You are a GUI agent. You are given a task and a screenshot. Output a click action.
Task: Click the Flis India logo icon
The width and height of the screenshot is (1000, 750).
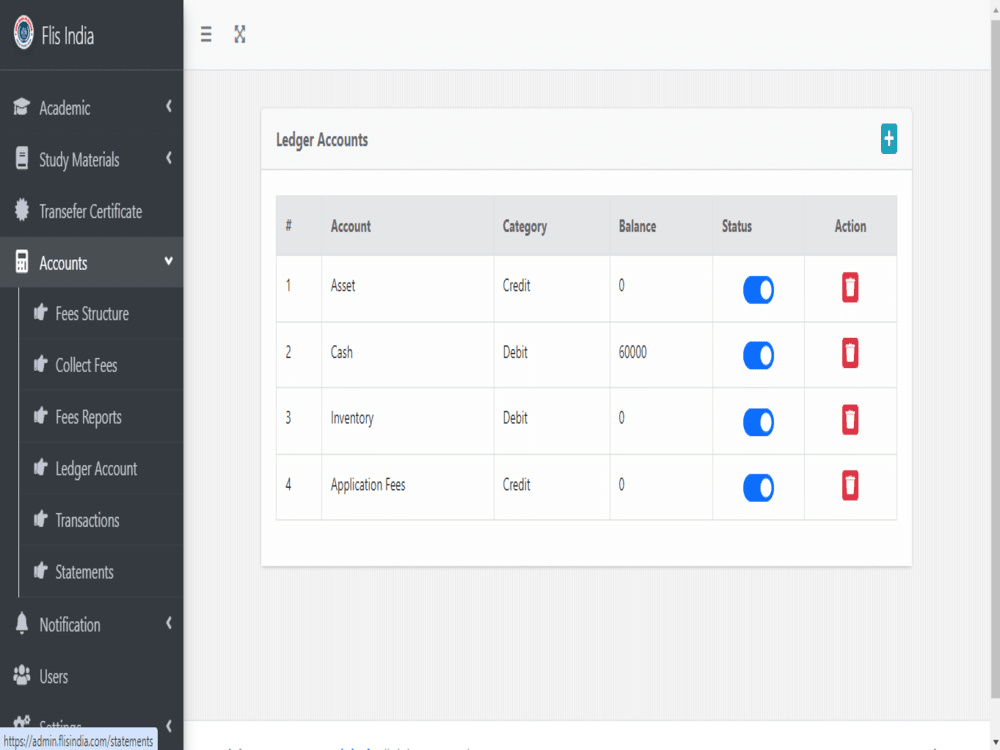pyautogui.click(x=24, y=33)
